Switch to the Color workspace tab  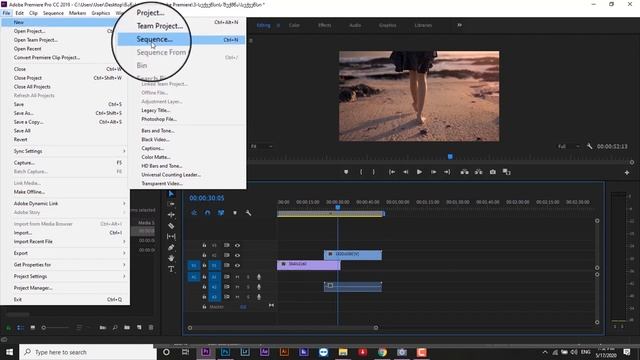pyautogui.click(x=294, y=25)
